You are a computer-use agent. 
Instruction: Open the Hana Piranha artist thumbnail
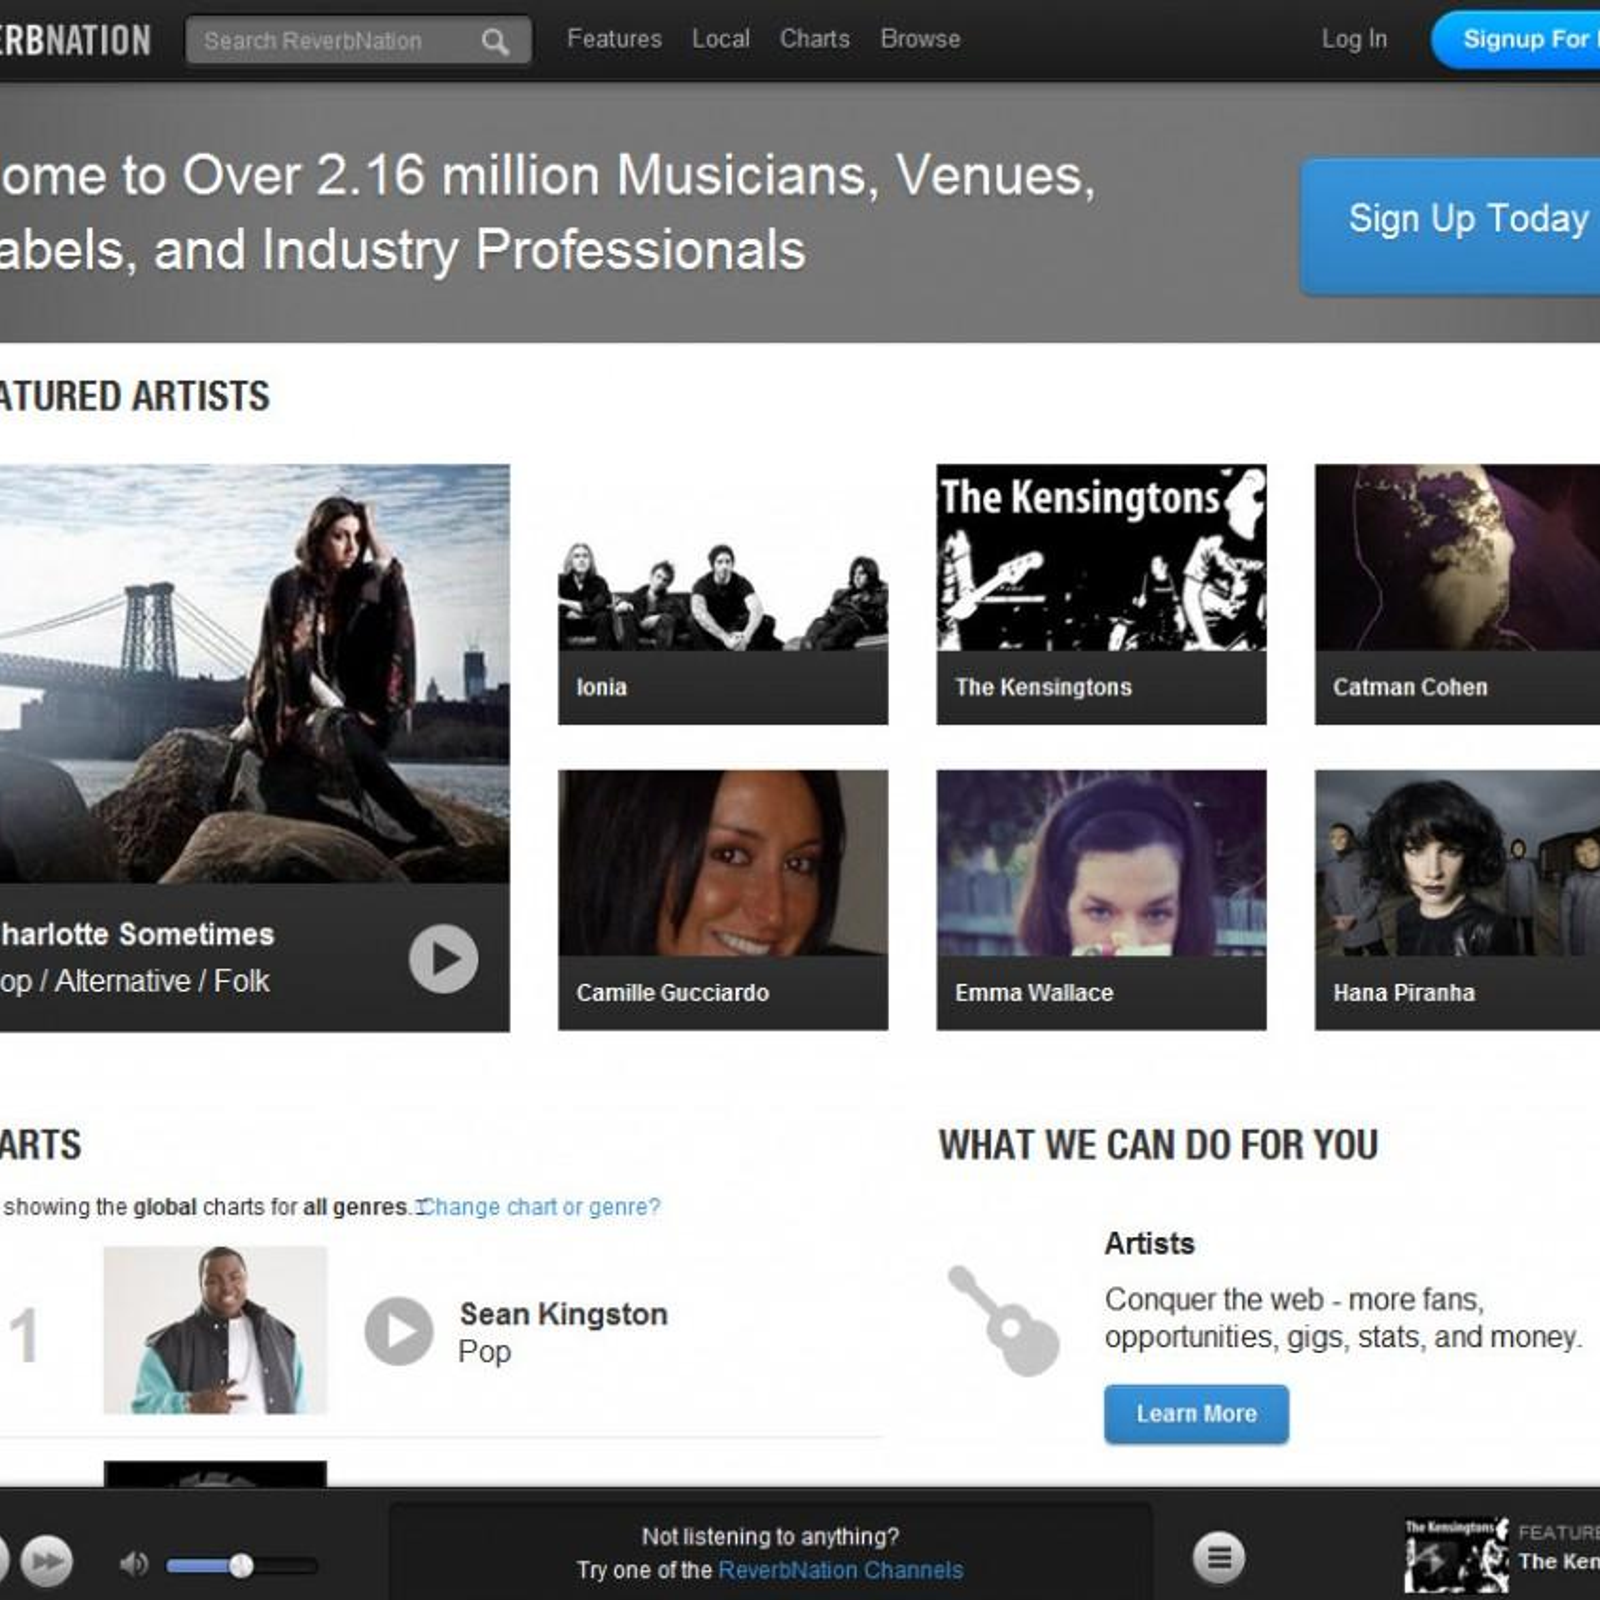coord(1457,863)
